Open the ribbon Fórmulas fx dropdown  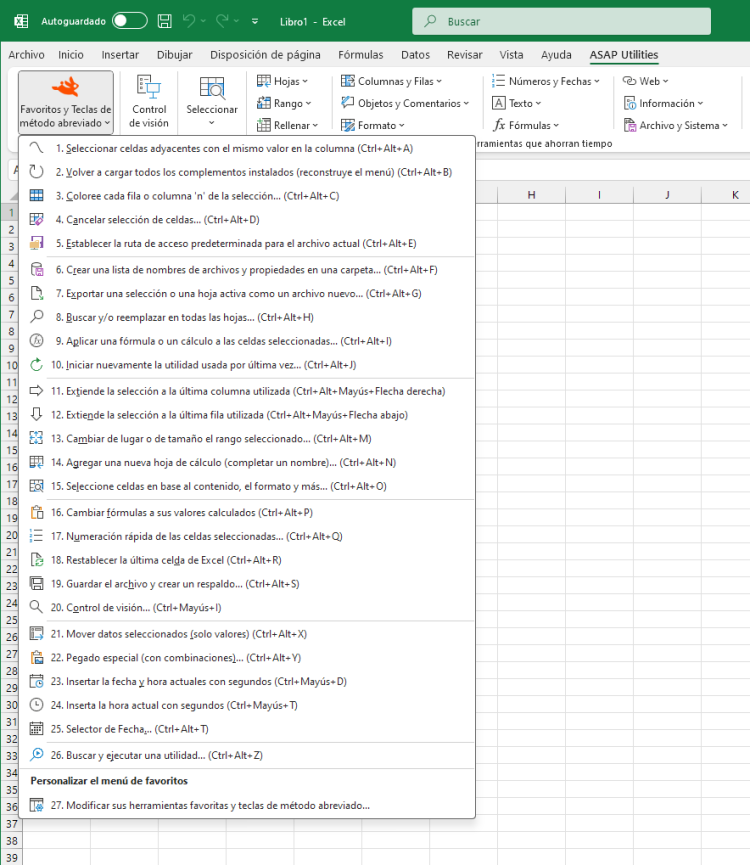526,125
